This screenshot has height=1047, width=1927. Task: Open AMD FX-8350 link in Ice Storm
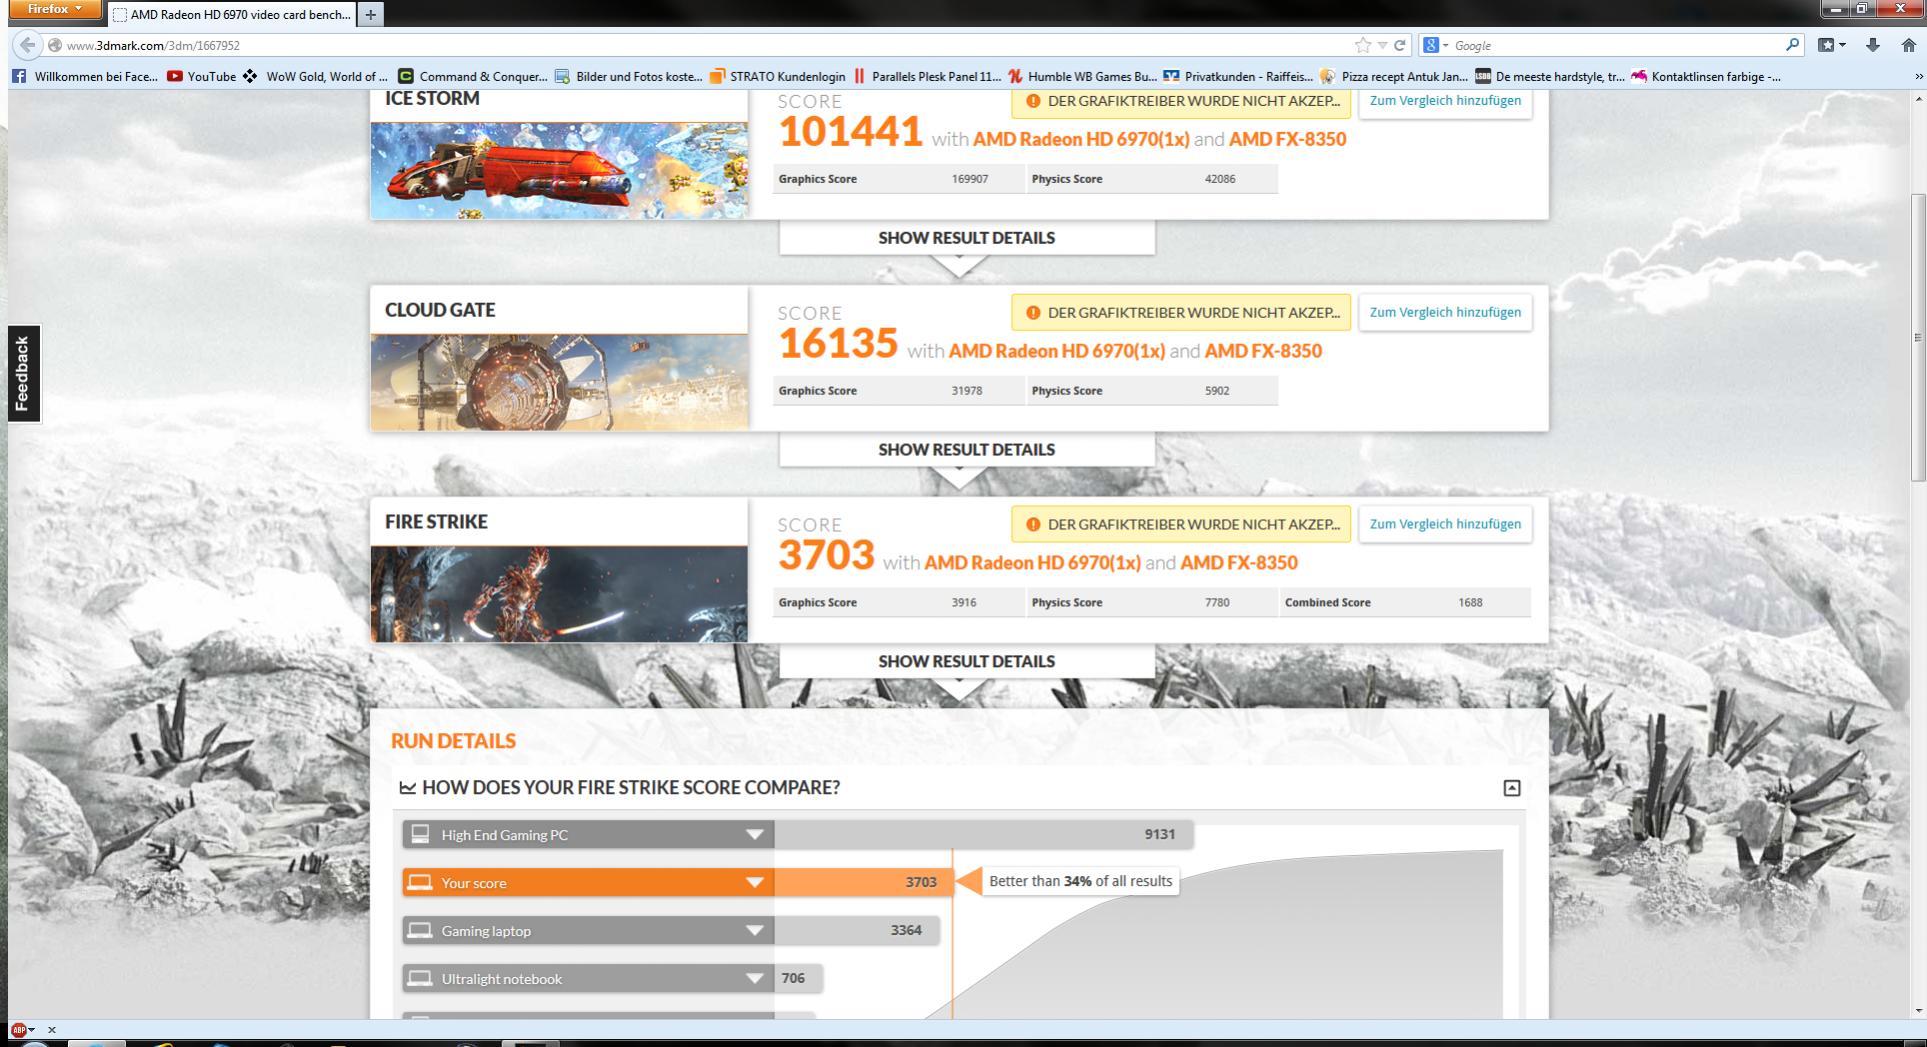pos(1287,139)
